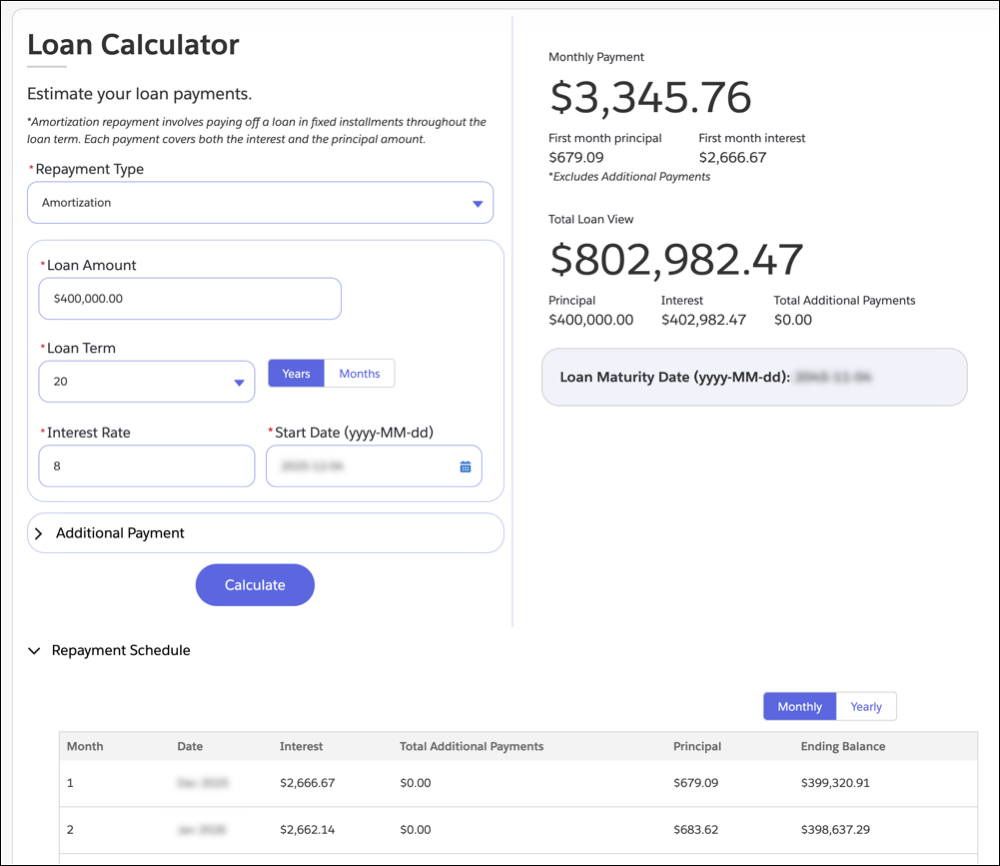Click the Principal column header in table

coord(697,746)
